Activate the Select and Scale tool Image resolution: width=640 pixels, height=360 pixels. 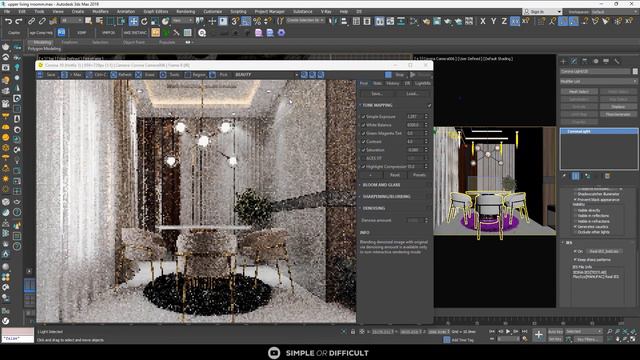(155, 21)
